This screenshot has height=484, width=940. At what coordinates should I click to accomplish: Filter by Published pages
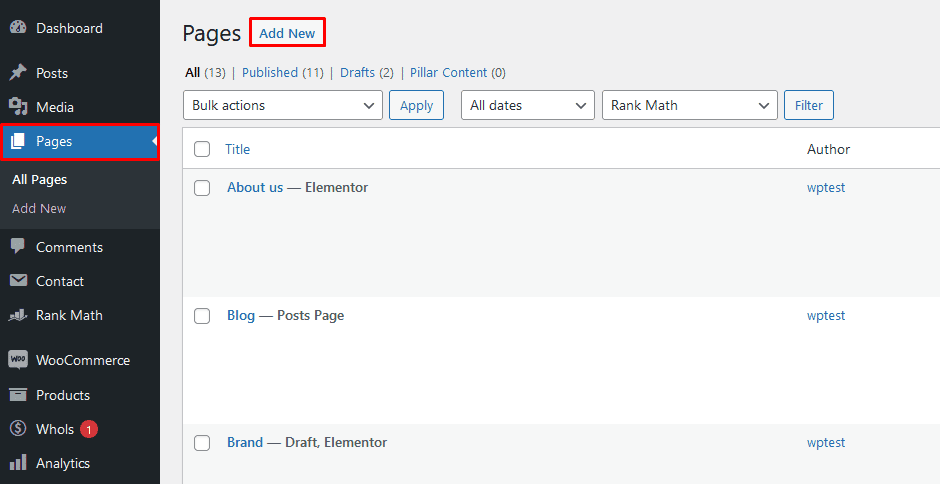point(270,73)
